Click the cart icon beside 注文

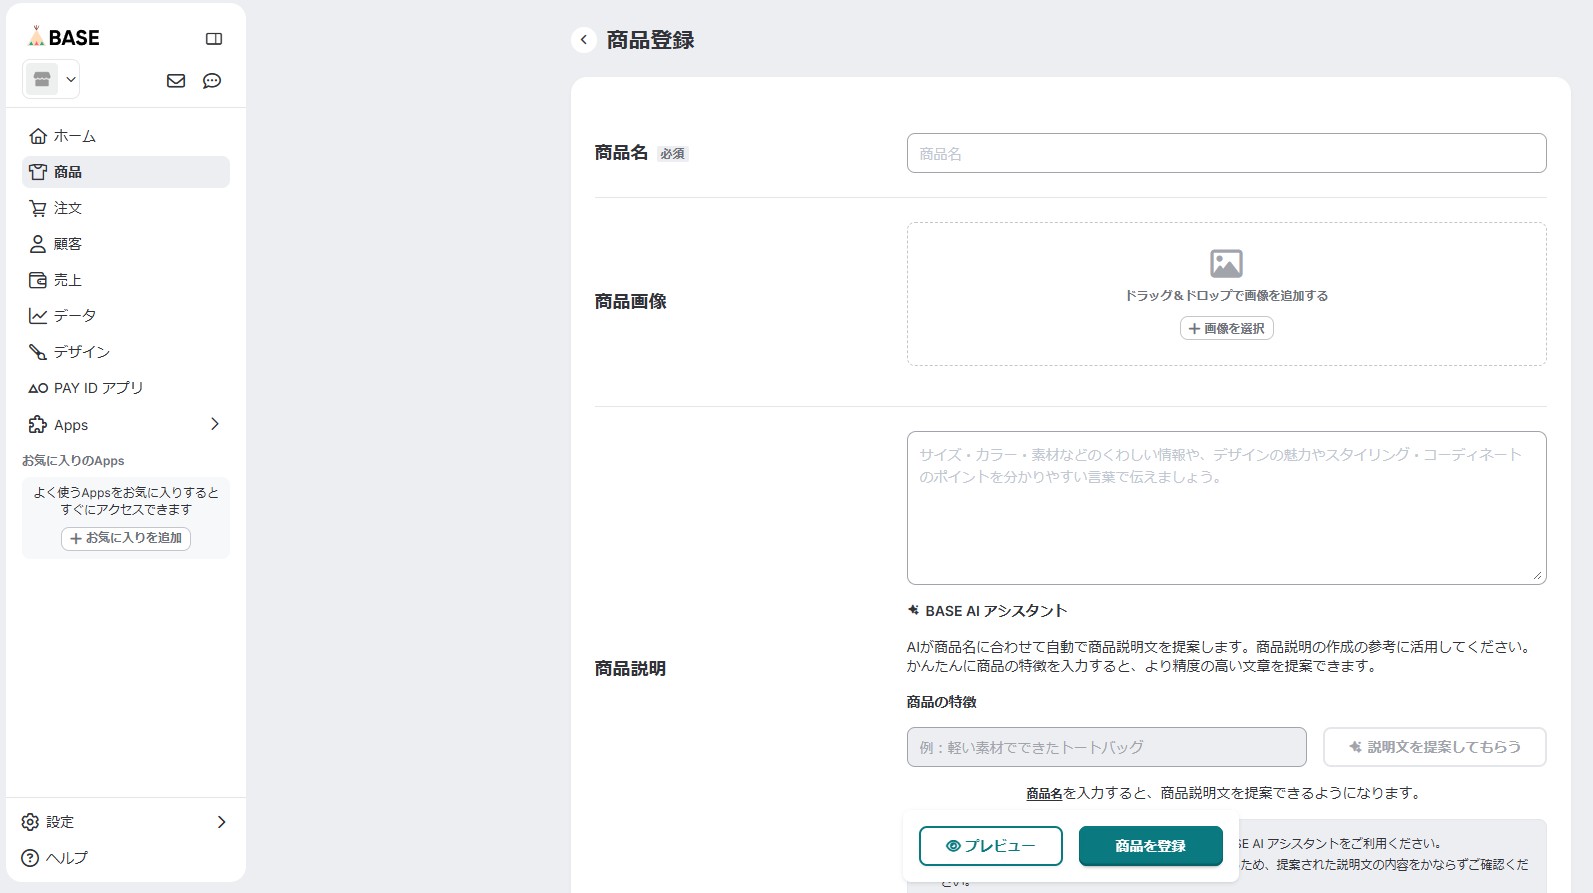pos(38,208)
